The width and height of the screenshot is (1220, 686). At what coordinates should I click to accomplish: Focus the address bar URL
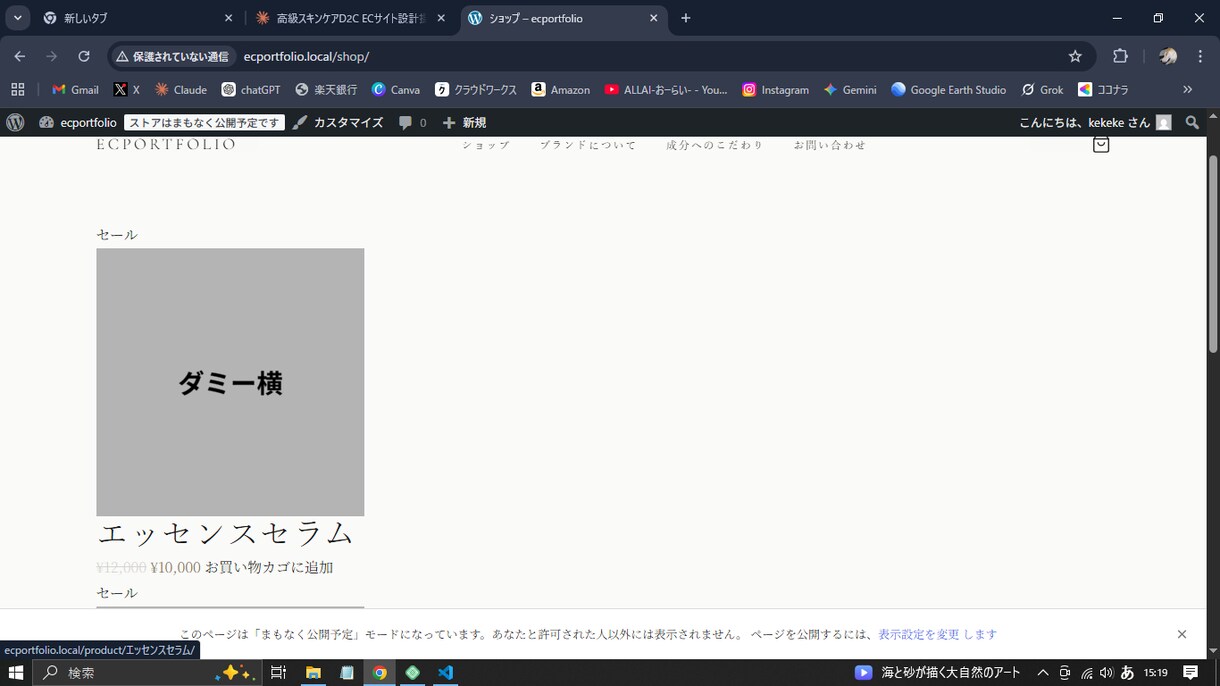click(306, 57)
